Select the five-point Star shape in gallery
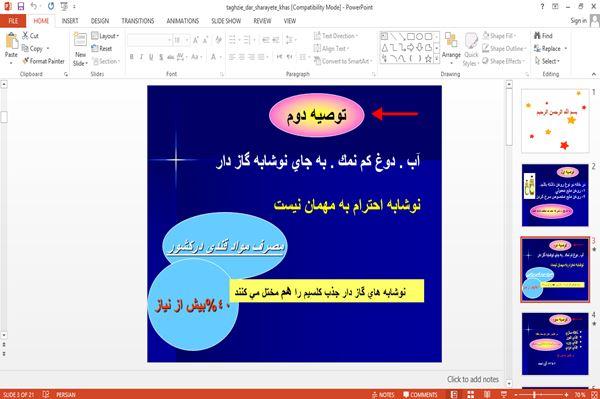Screen dimensions: 600x399 (429, 59)
